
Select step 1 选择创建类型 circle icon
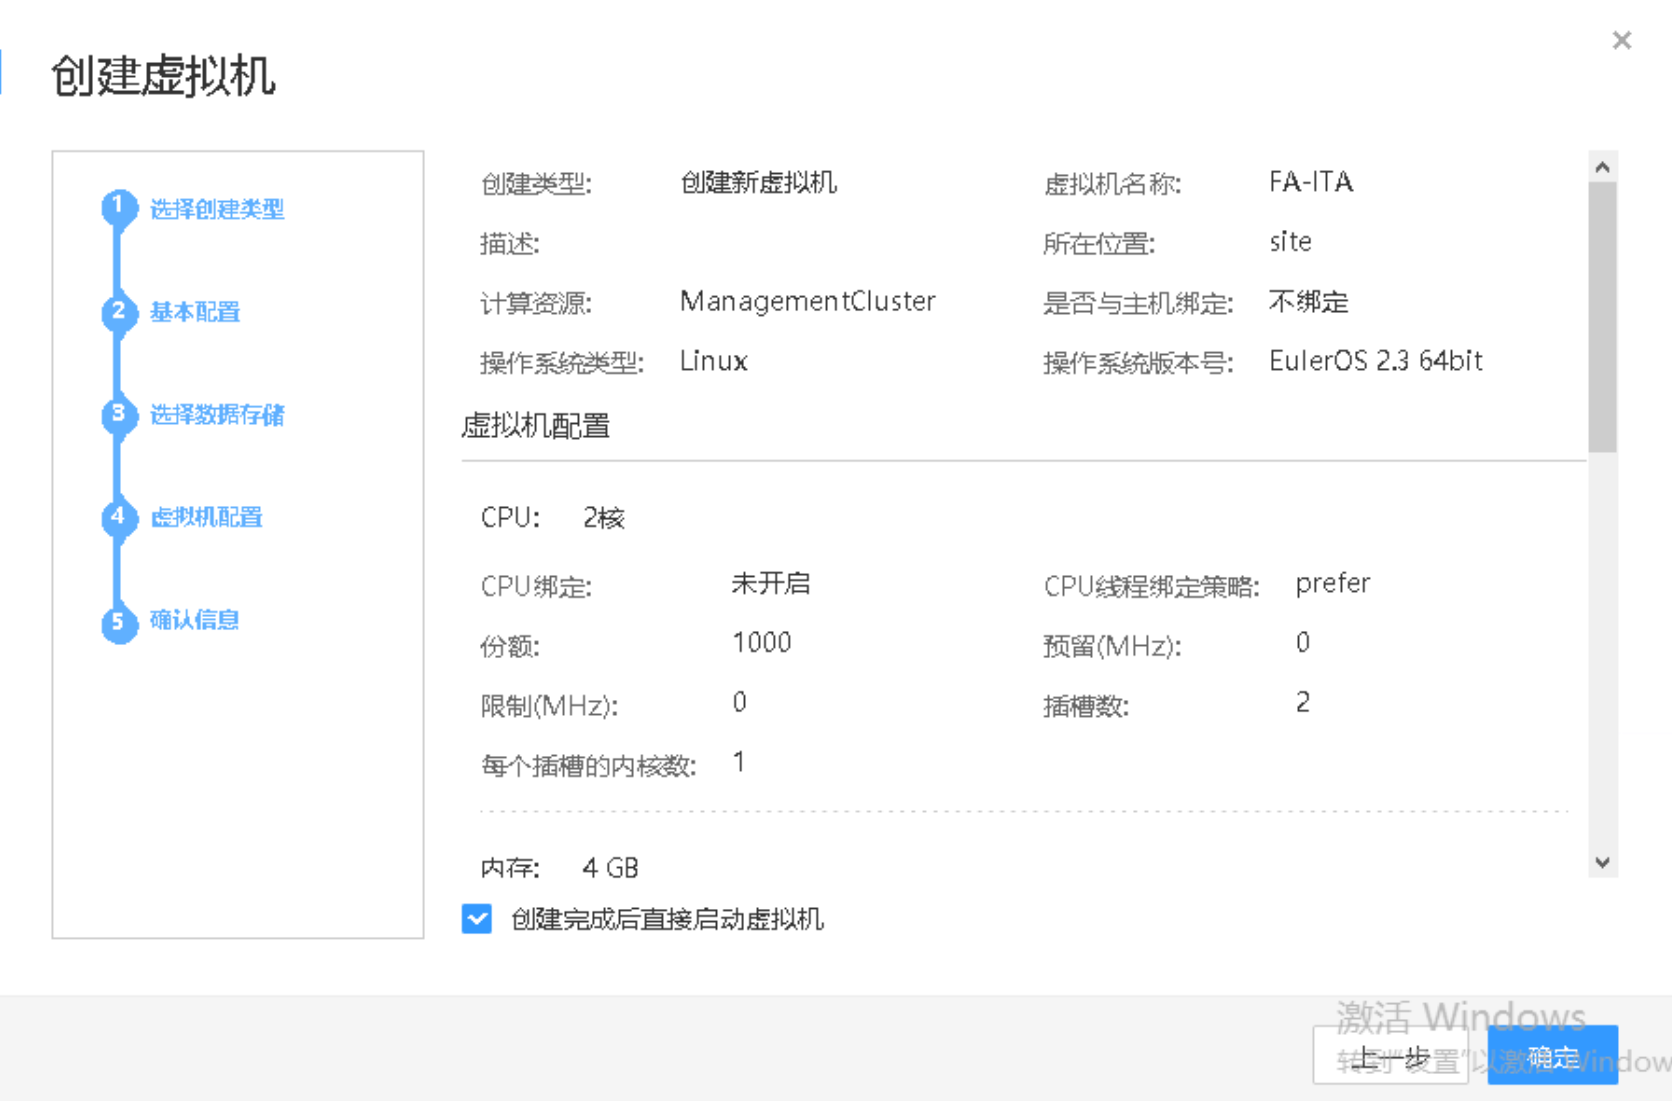tap(118, 208)
